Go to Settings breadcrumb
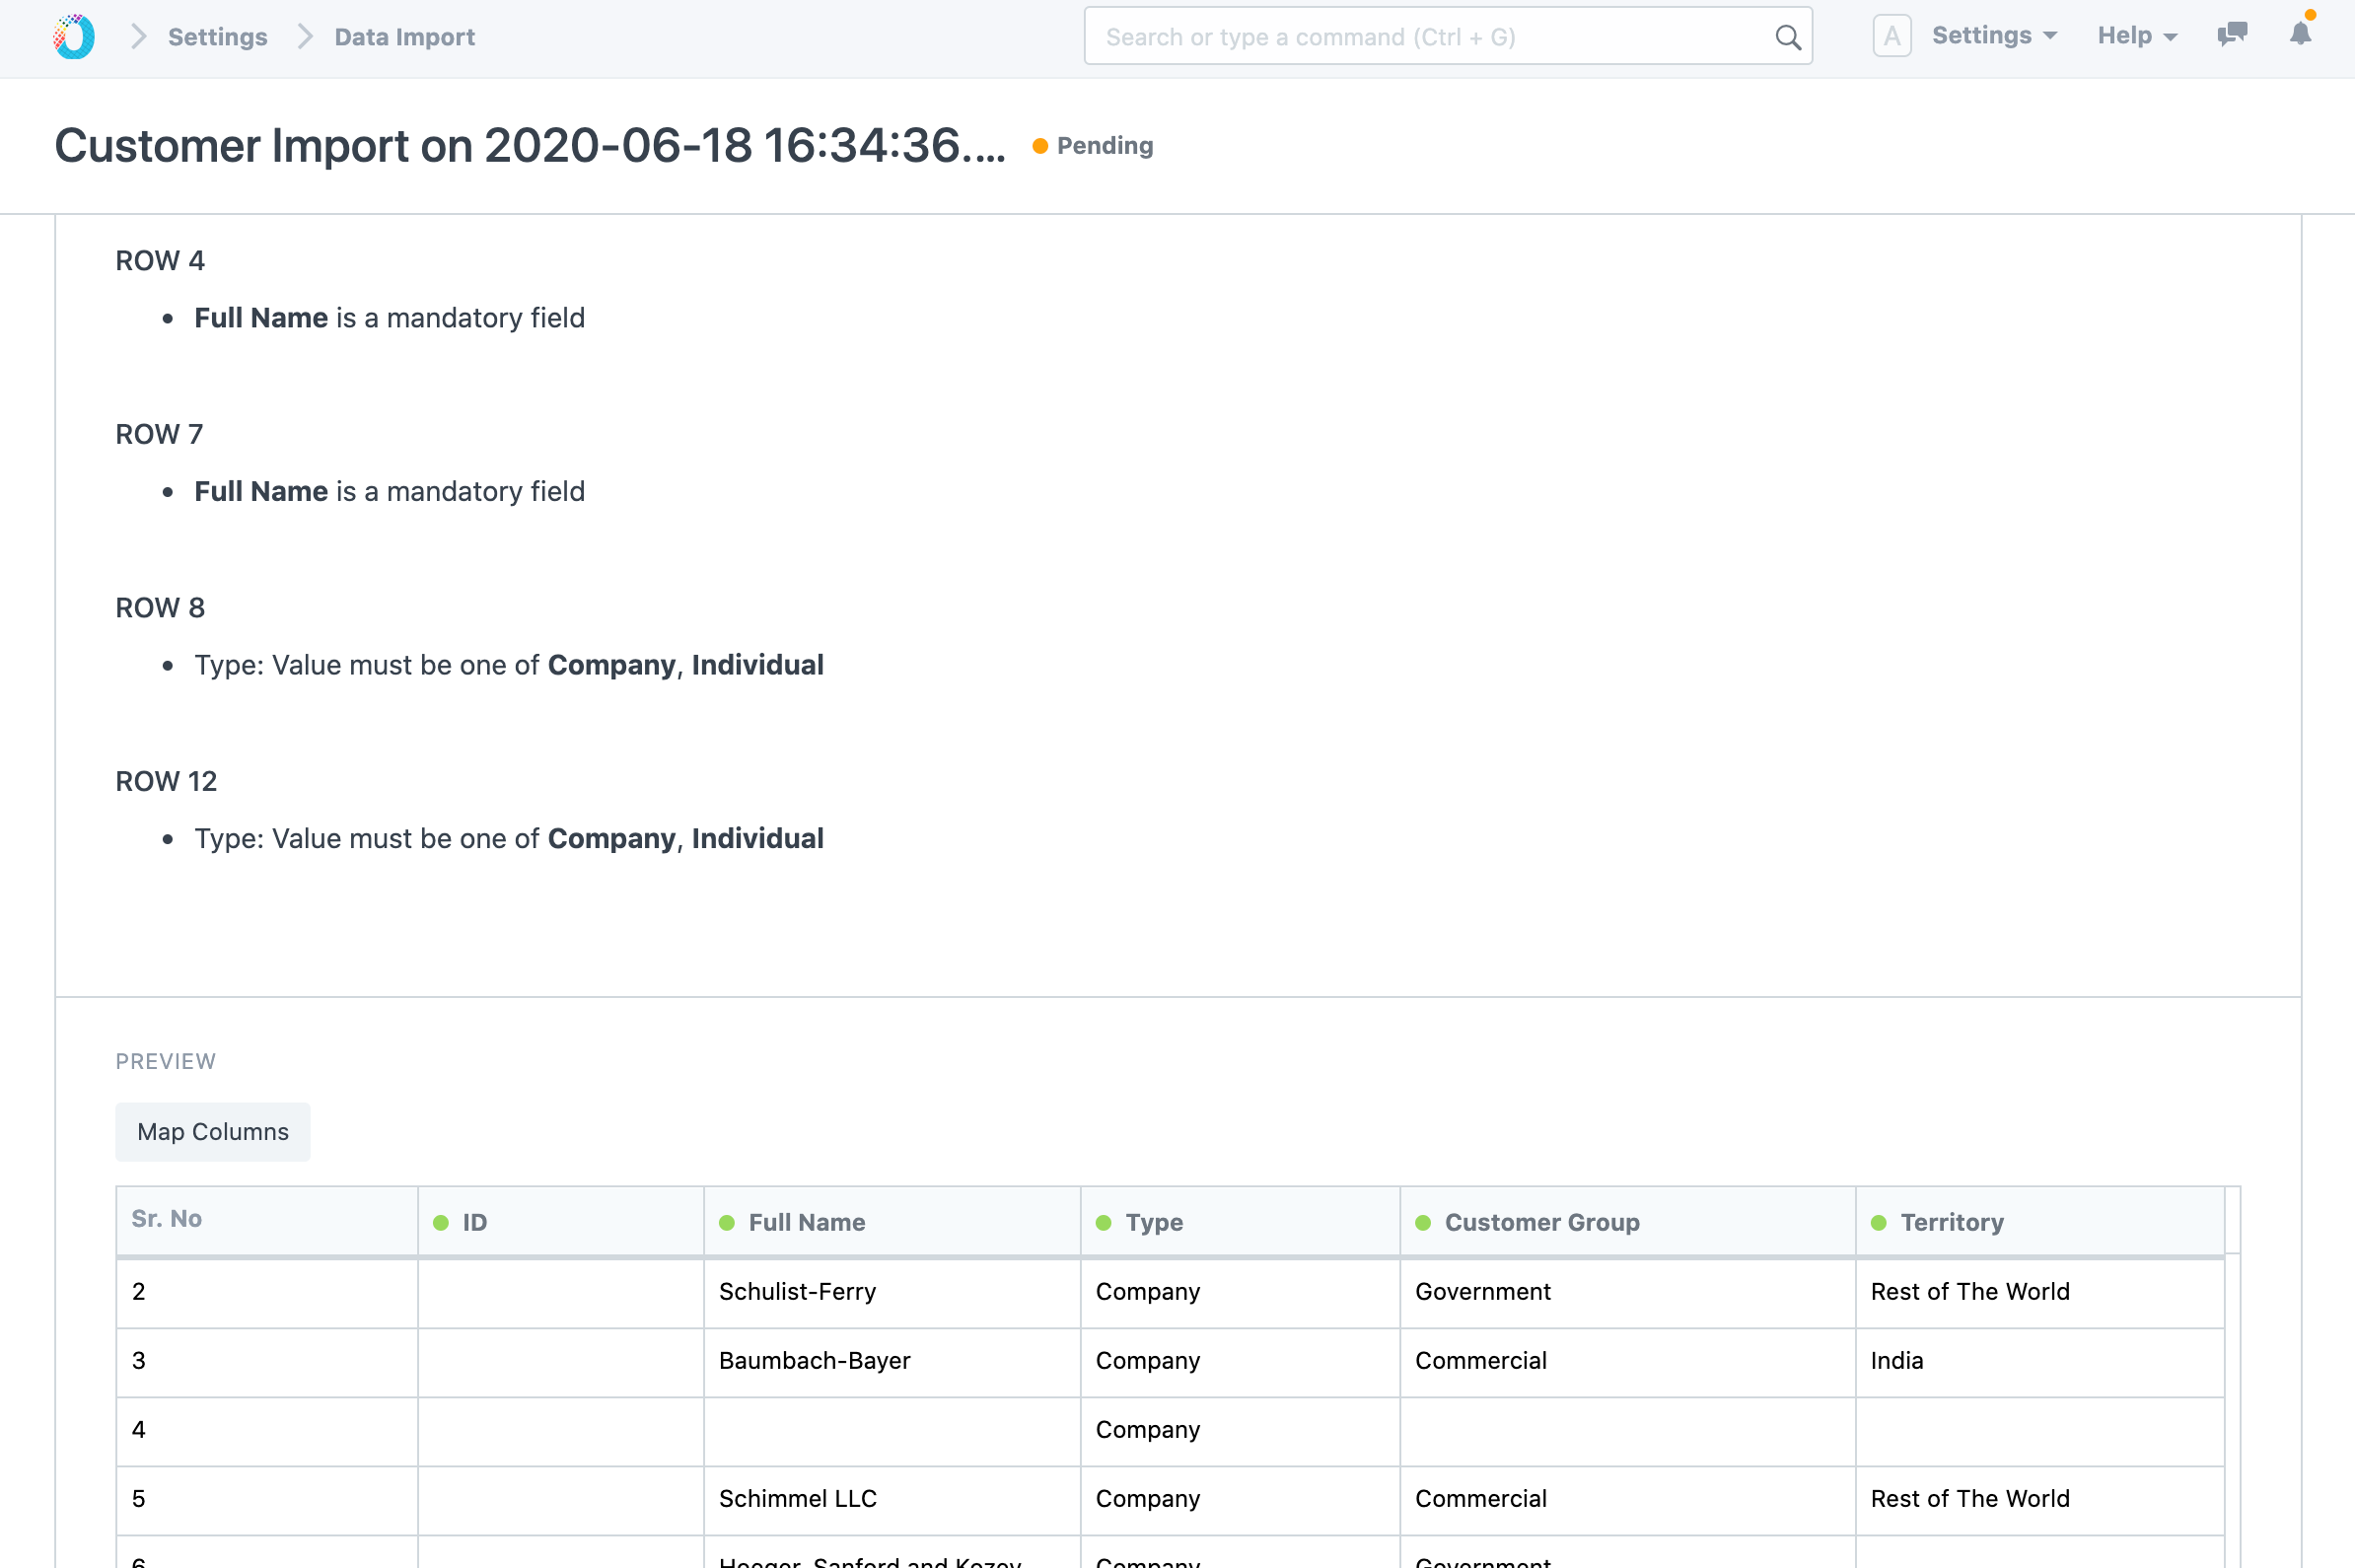Image resolution: width=2355 pixels, height=1568 pixels. click(217, 37)
